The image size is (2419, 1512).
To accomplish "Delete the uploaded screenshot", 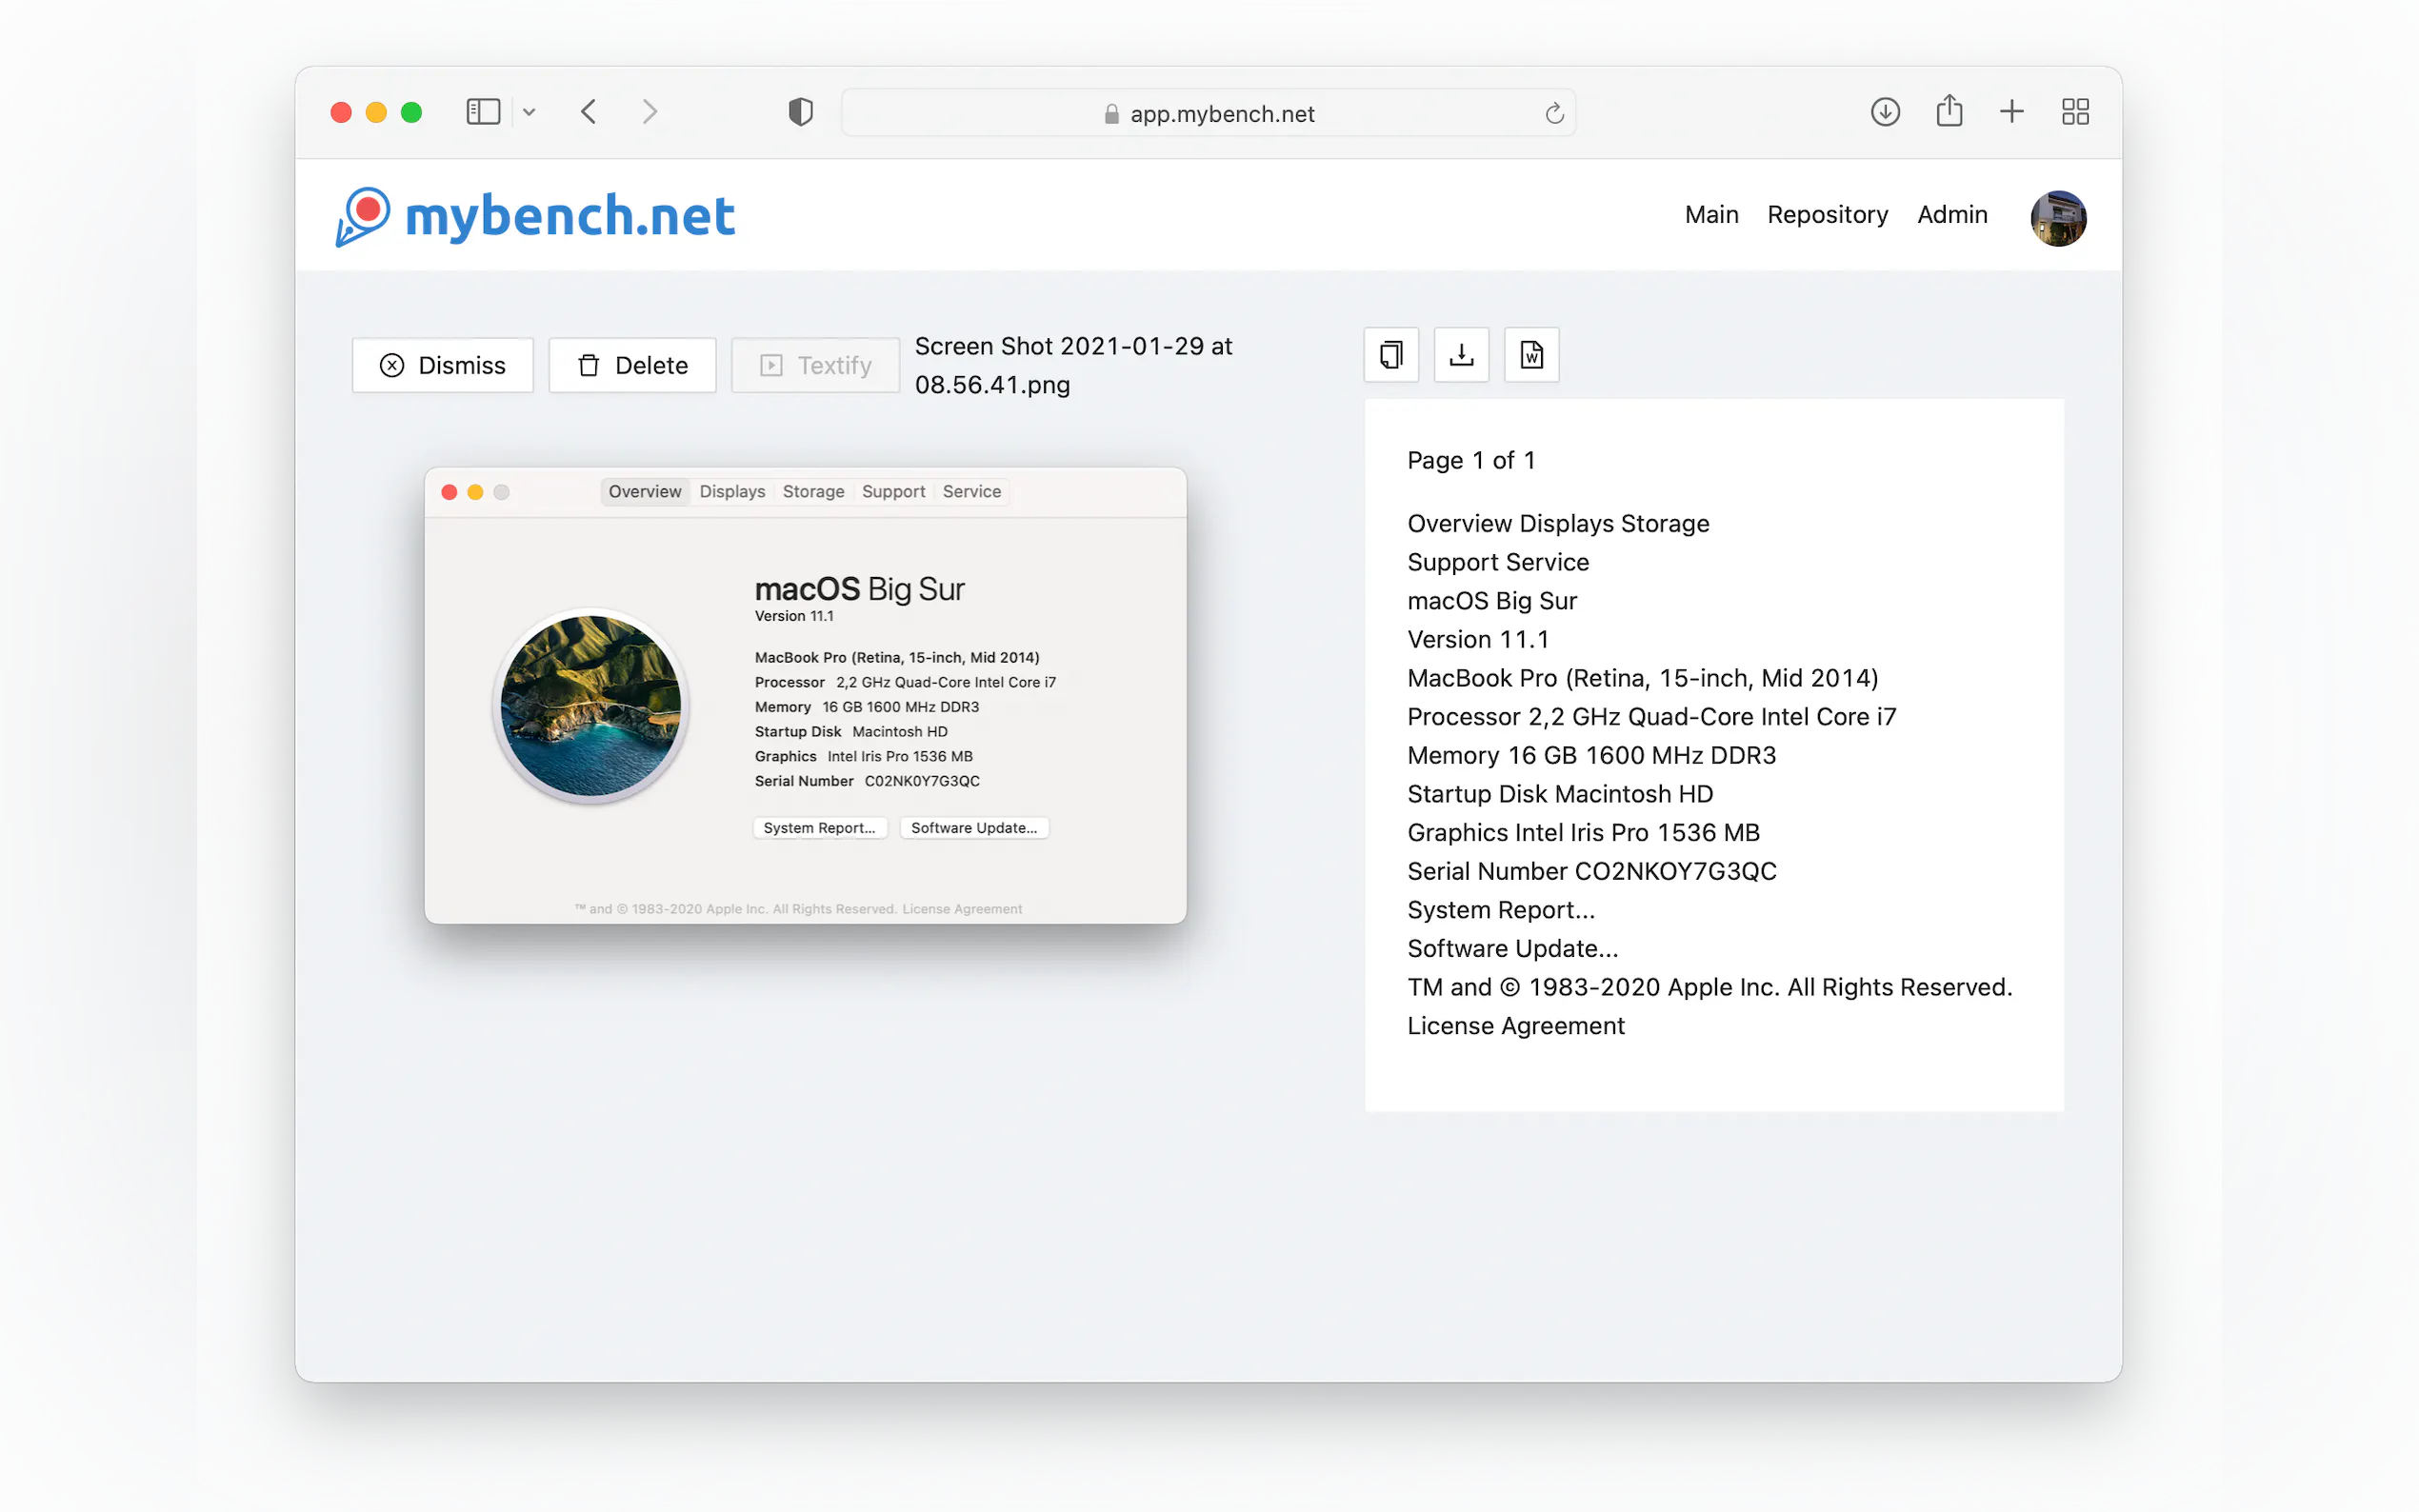I will (x=632, y=365).
